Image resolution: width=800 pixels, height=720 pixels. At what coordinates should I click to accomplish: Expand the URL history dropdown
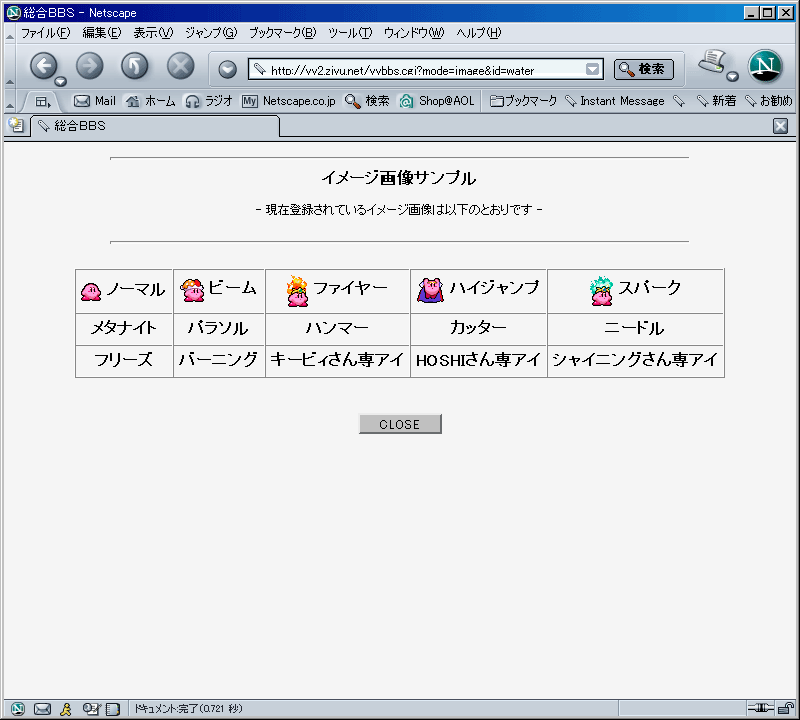592,69
